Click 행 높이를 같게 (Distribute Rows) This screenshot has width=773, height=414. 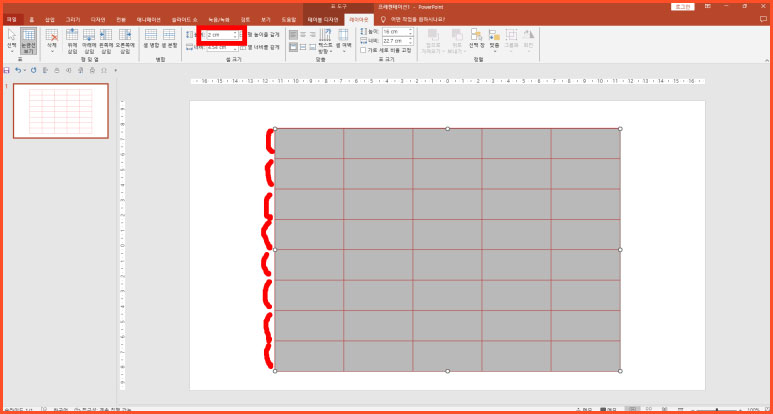(260, 35)
